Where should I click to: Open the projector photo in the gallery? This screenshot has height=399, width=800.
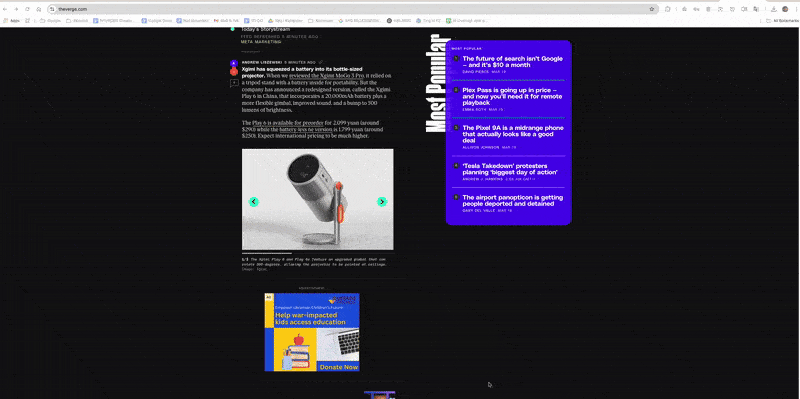tap(317, 200)
